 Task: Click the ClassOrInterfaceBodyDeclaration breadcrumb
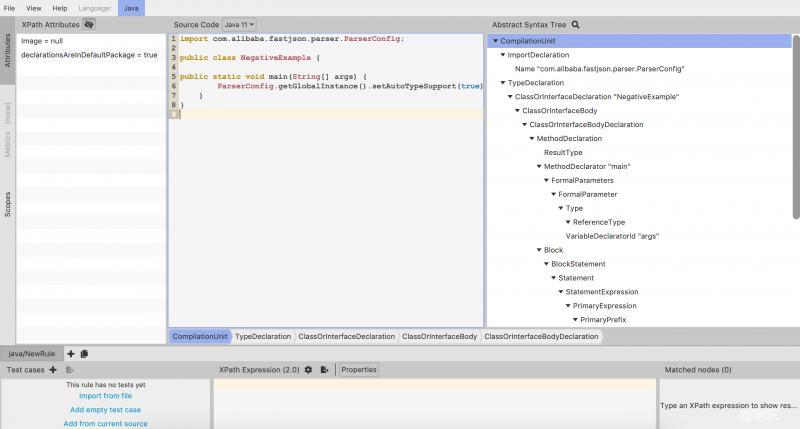[541, 337]
